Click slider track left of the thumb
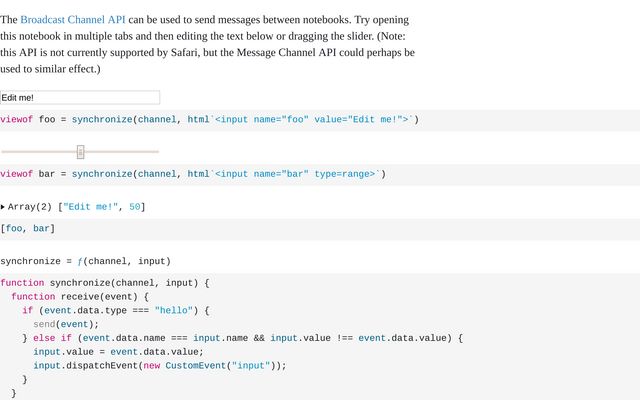This screenshot has height=400, width=640. click(x=38, y=152)
